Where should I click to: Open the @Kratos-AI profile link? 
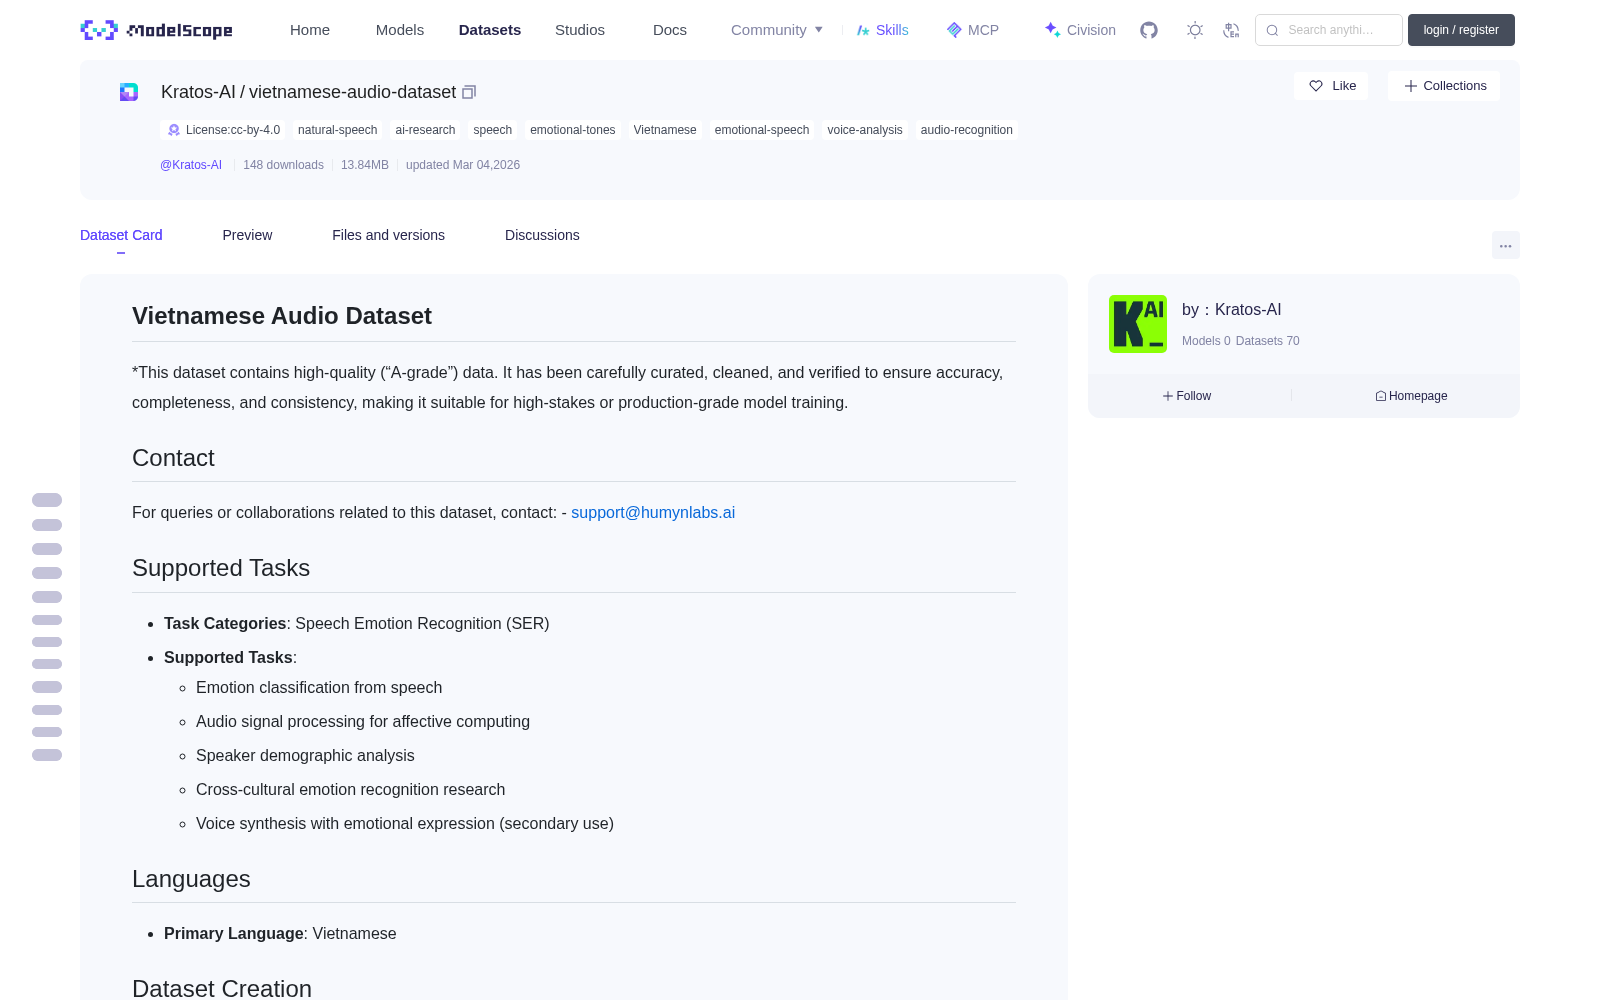click(x=191, y=165)
